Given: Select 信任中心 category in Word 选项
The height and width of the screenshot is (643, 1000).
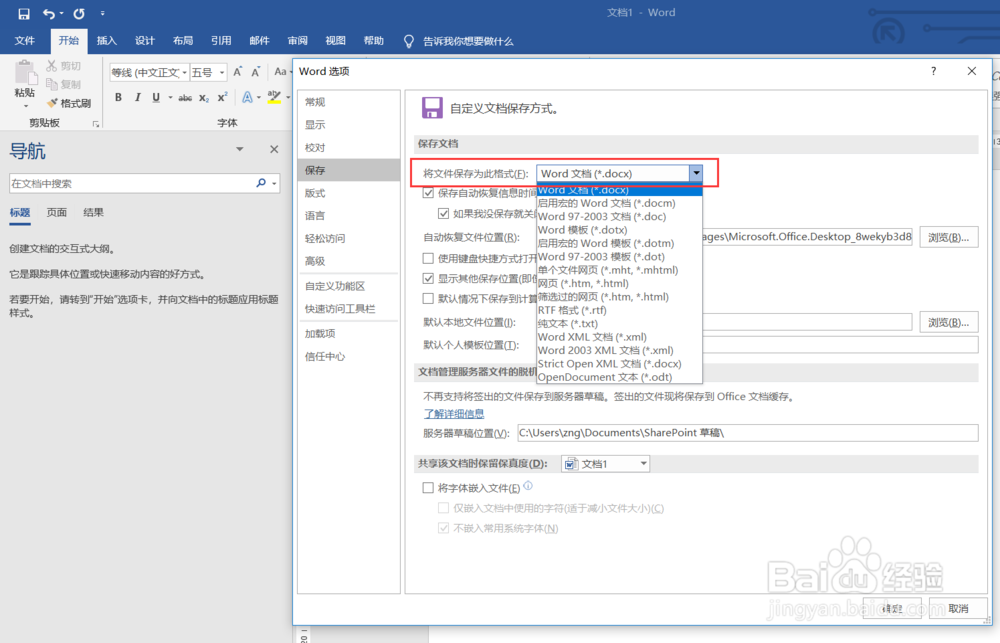Looking at the screenshot, I should click(x=348, y=357).
